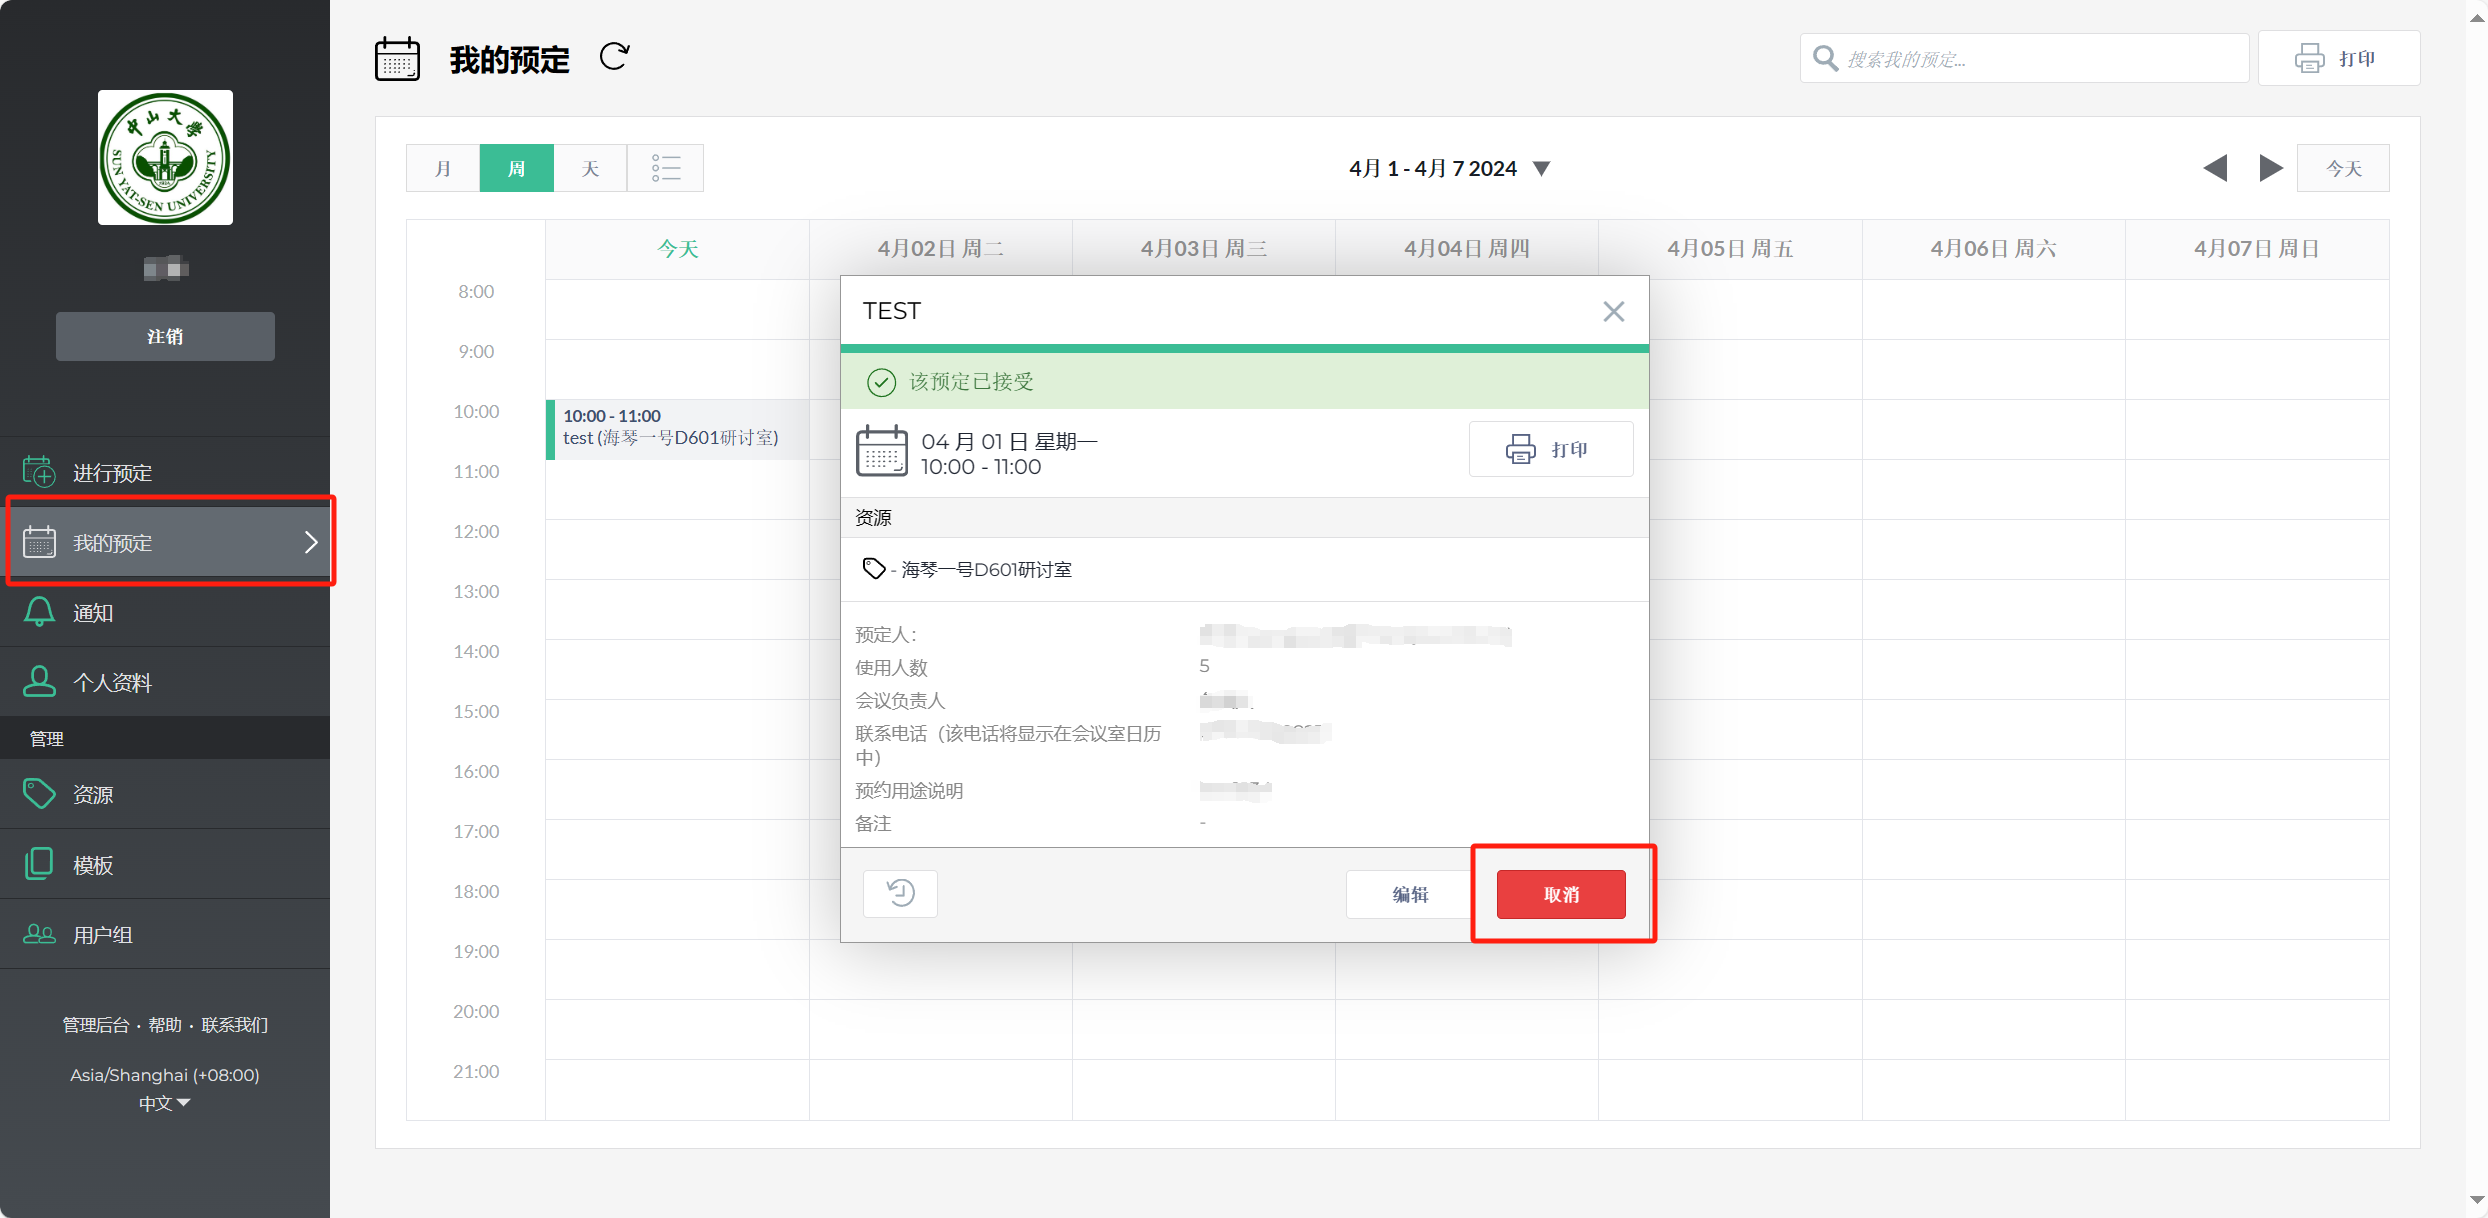The height and width of the screenshot is (1218, 2488).
Task: Open 资源 tag item in sidebar
Action: point(92,794)
